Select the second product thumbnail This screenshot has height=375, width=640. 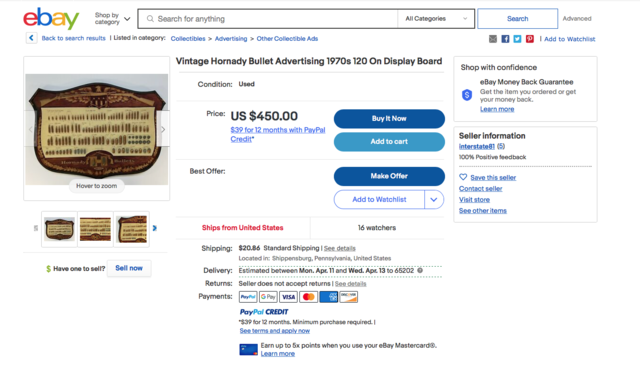95,229
